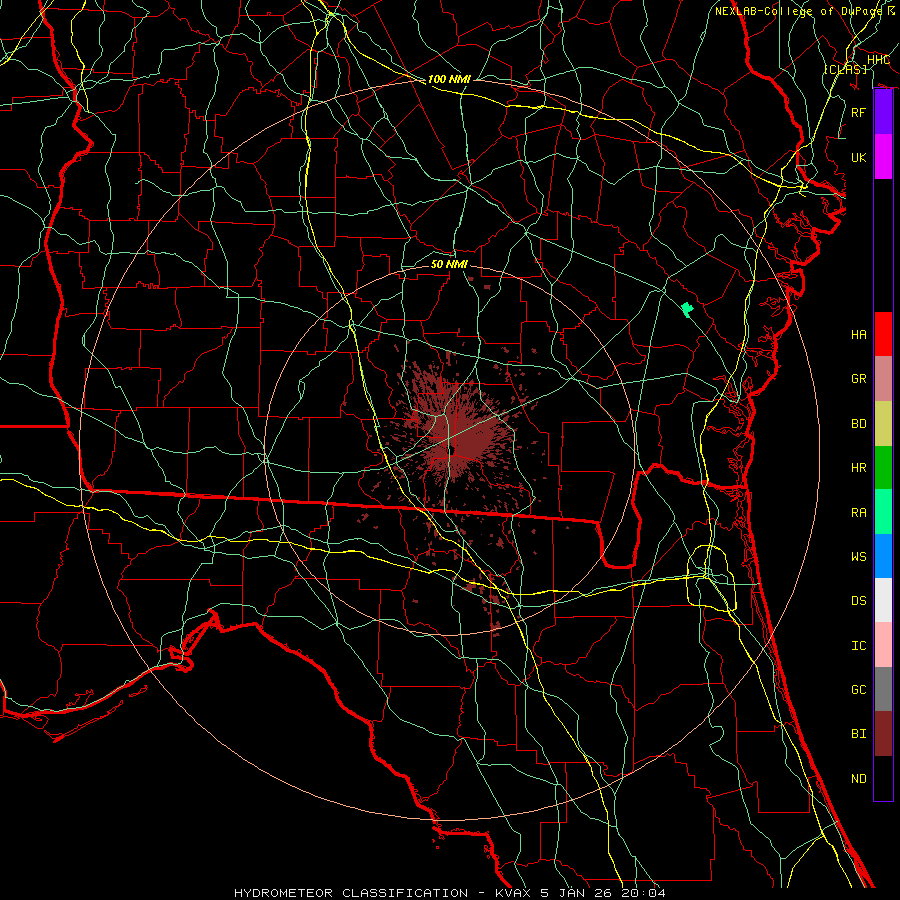This screenshot has height=900, width=900.
Task: Click the RF purple legend swatch
Action: tap(883, 112)
